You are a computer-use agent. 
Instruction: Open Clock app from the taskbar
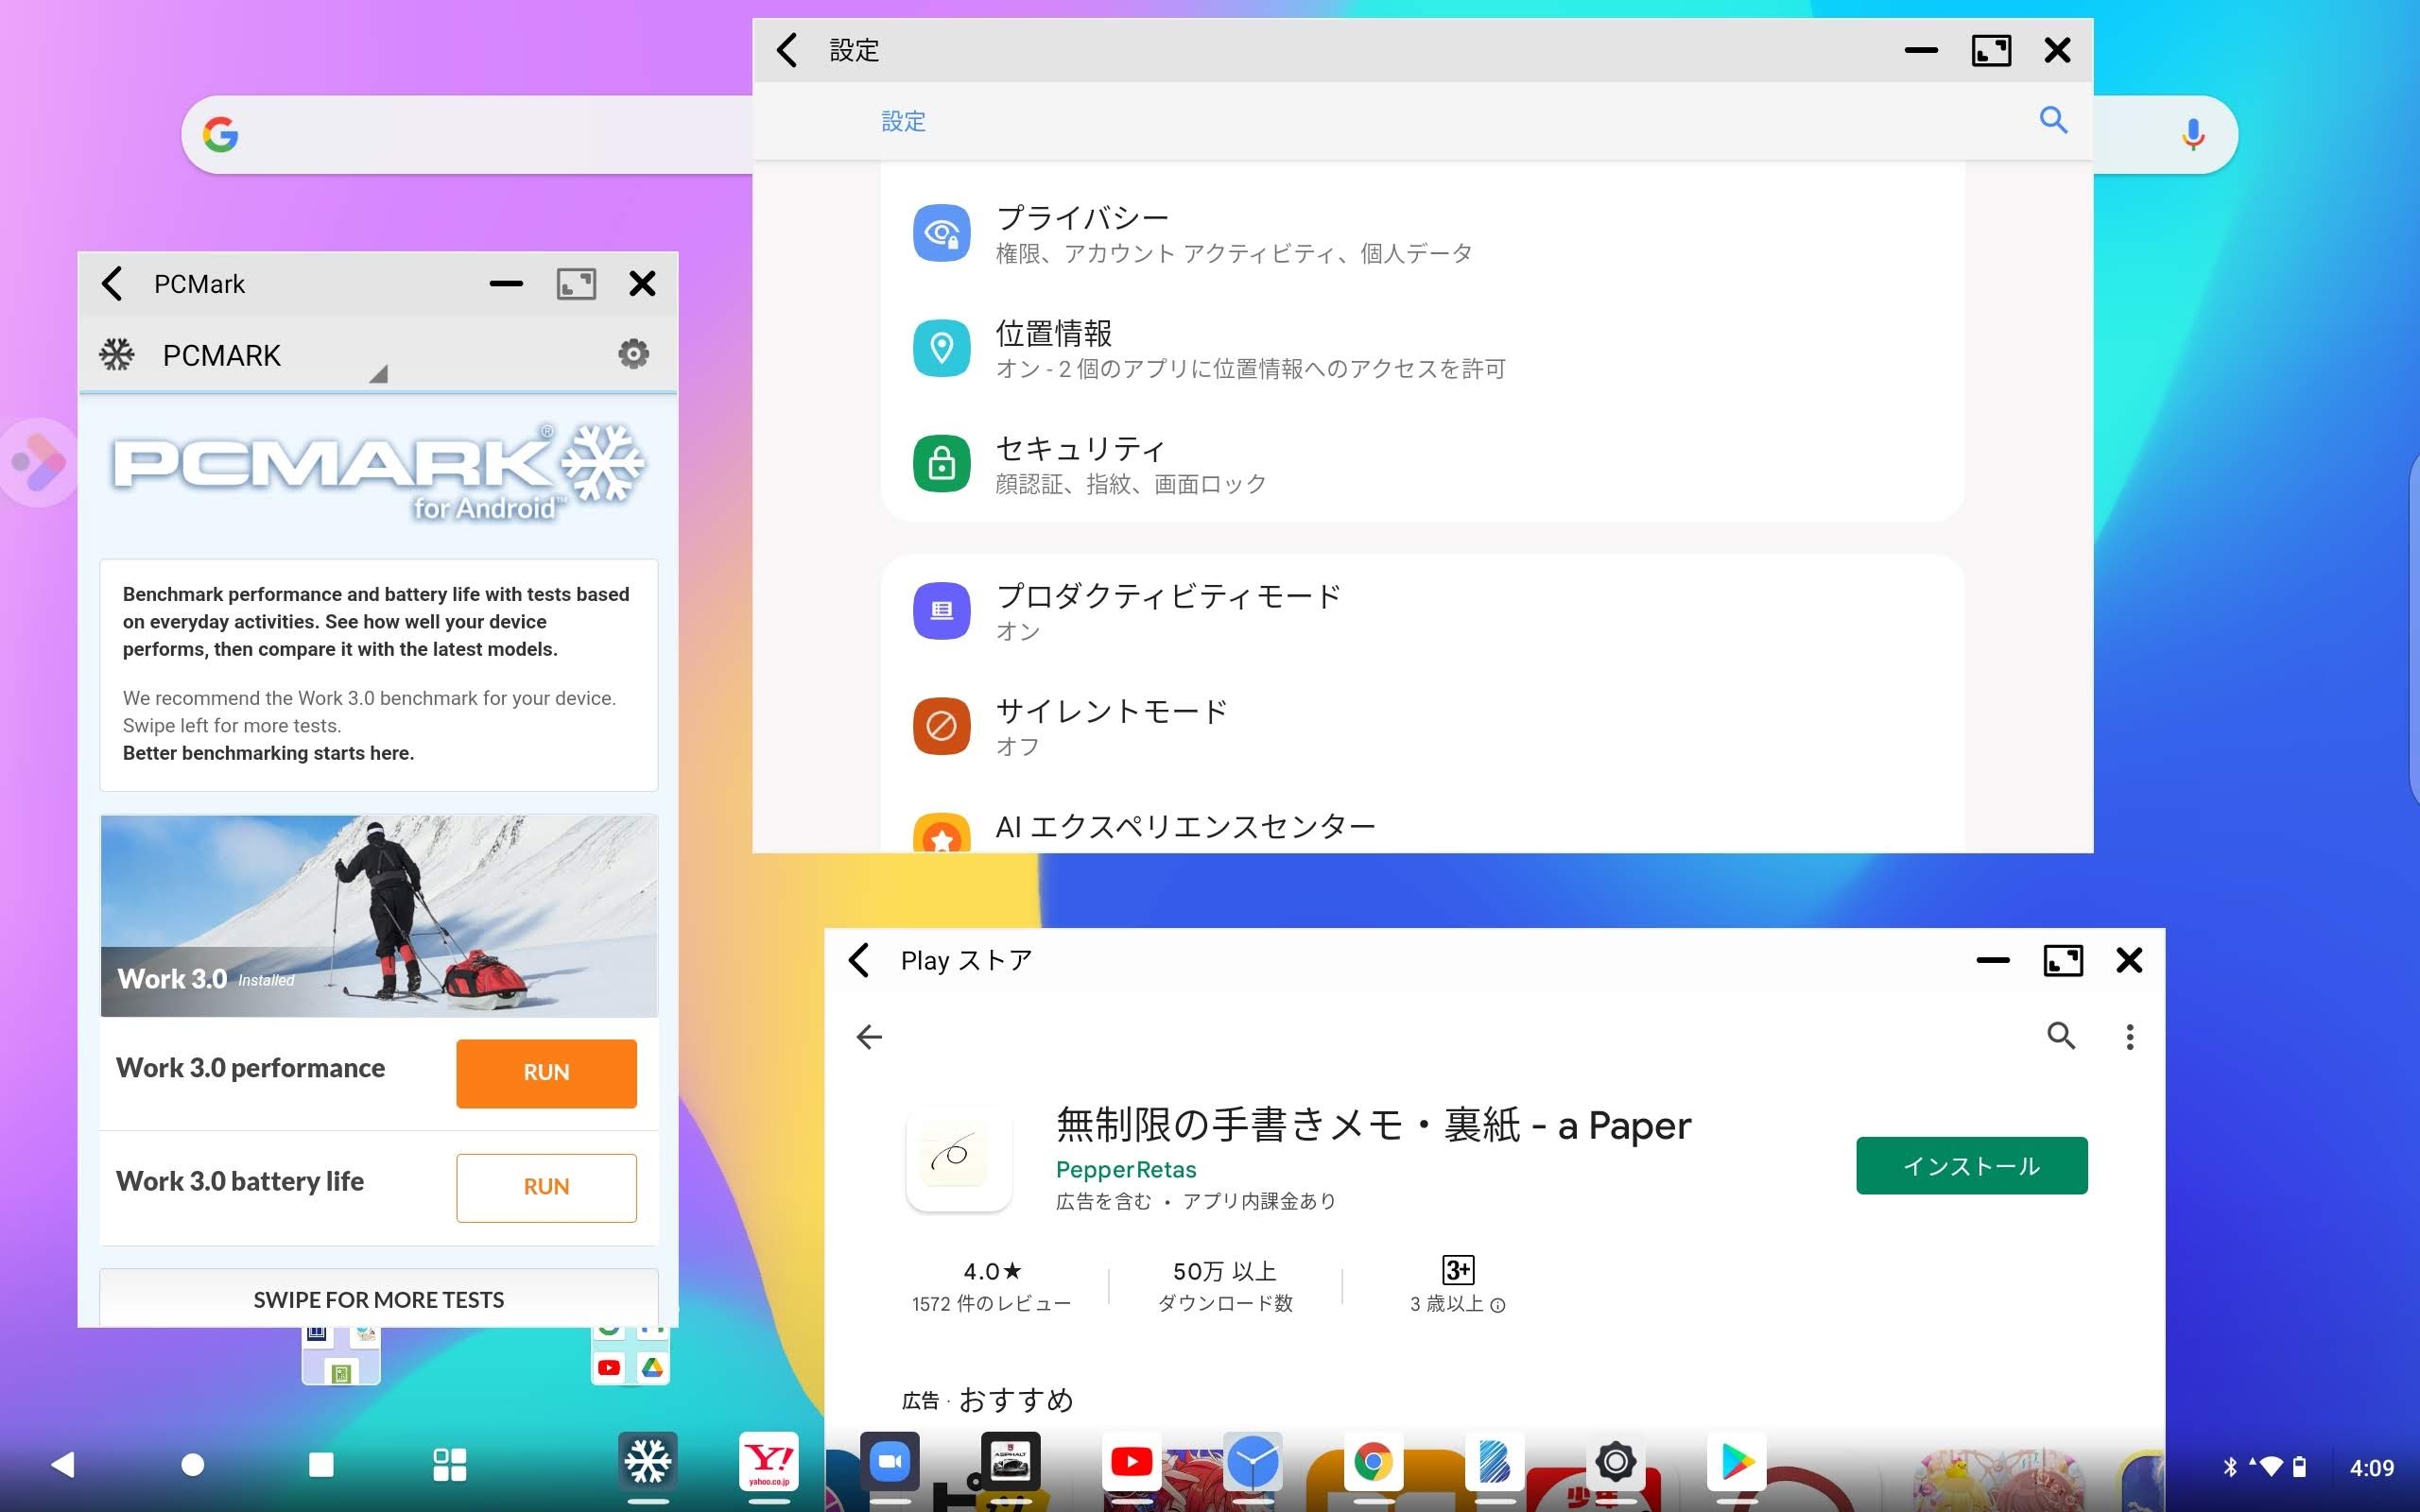pyautogui.click(x=1252, y=1462)
